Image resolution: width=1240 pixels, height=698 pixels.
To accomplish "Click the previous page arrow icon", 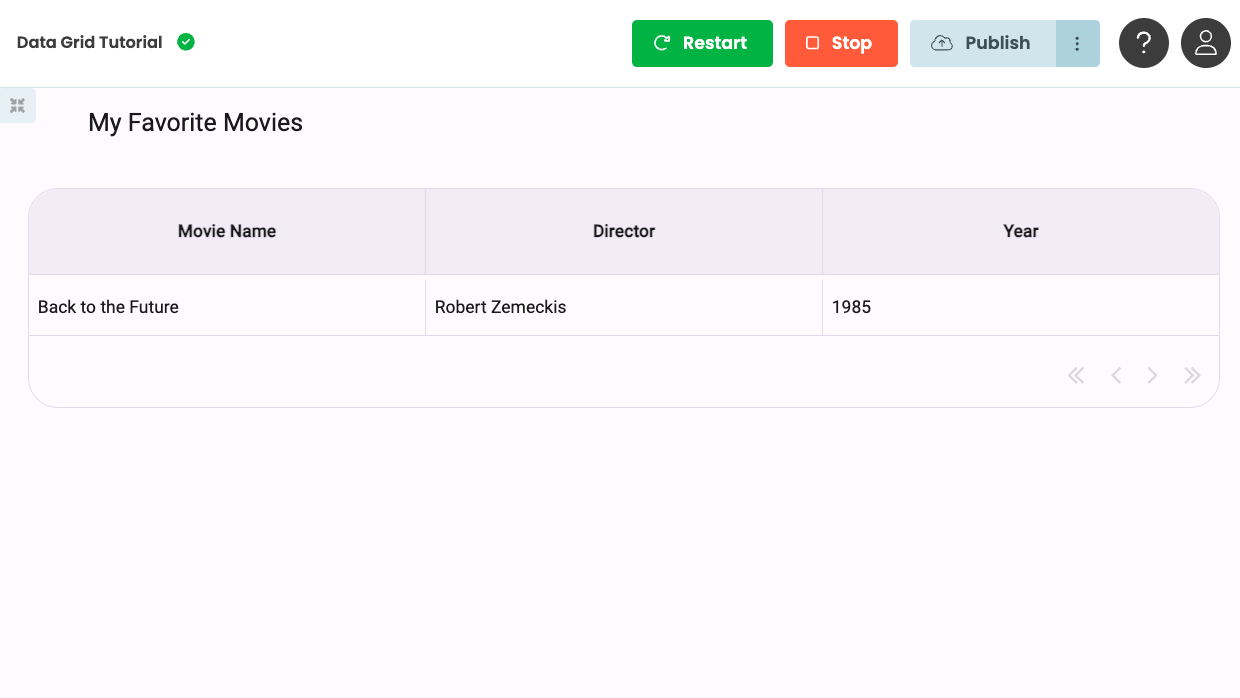I will tap(1116, 375).
